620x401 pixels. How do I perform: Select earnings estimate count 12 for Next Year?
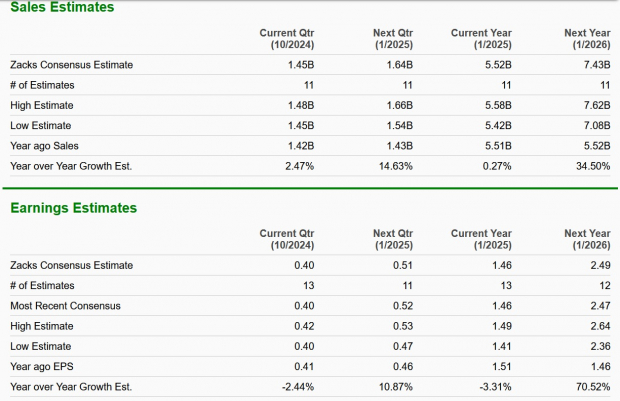pyautogui.click(x=605, y=286)
